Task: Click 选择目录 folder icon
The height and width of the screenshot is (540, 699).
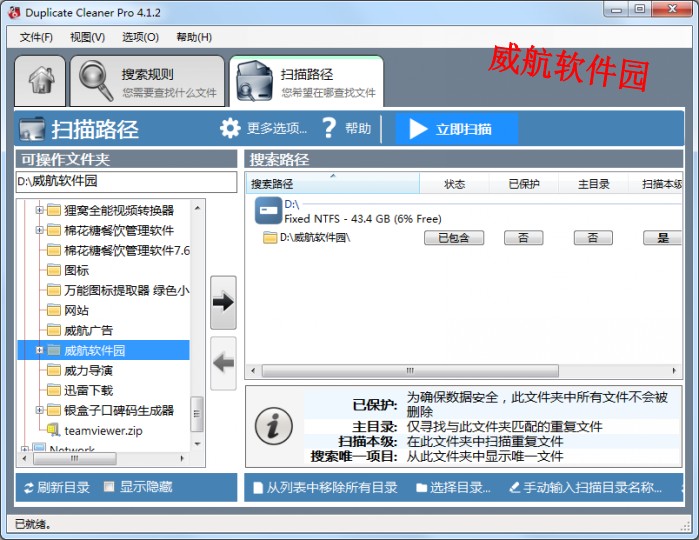Action: [x=421, y=488]
